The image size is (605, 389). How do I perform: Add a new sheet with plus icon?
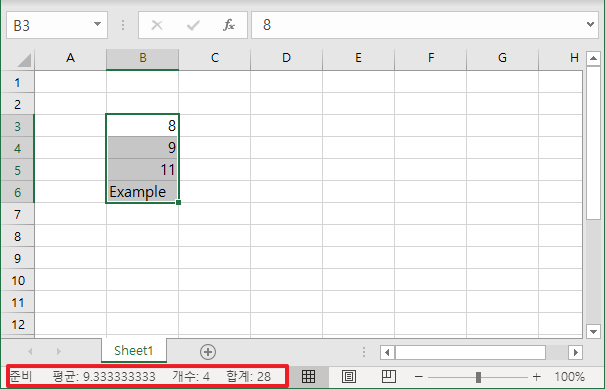click(208, 352)
